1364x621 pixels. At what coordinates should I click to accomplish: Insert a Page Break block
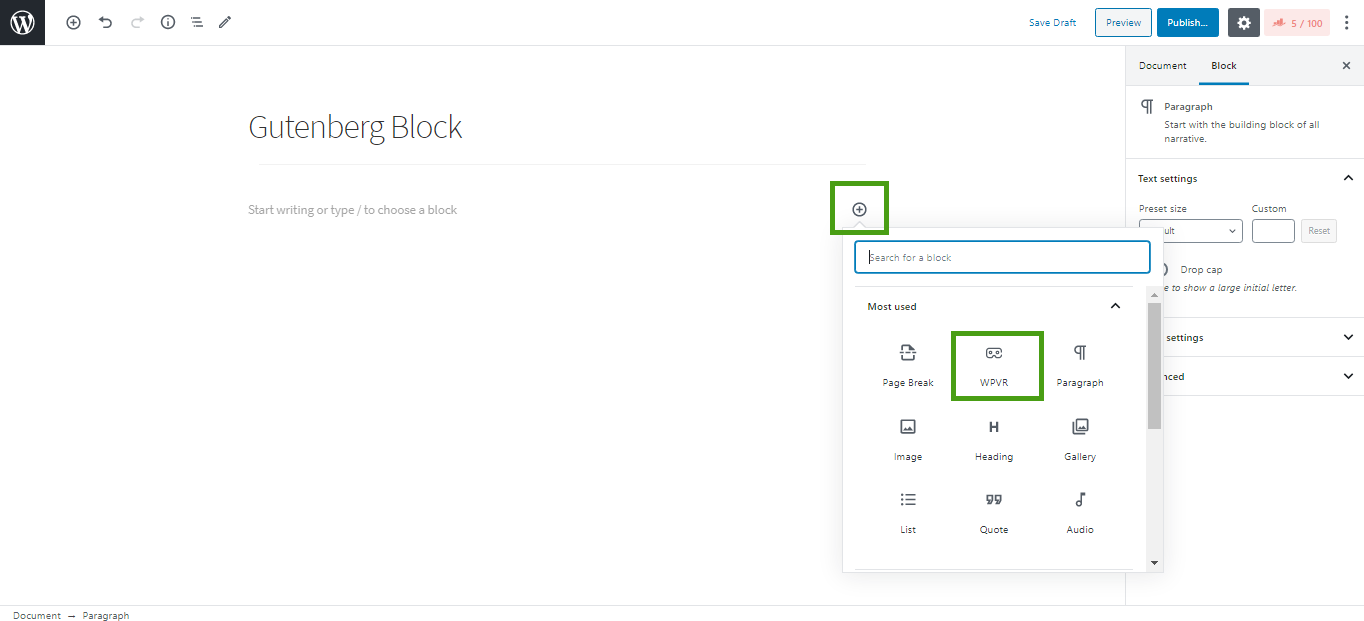coord(907,365)
